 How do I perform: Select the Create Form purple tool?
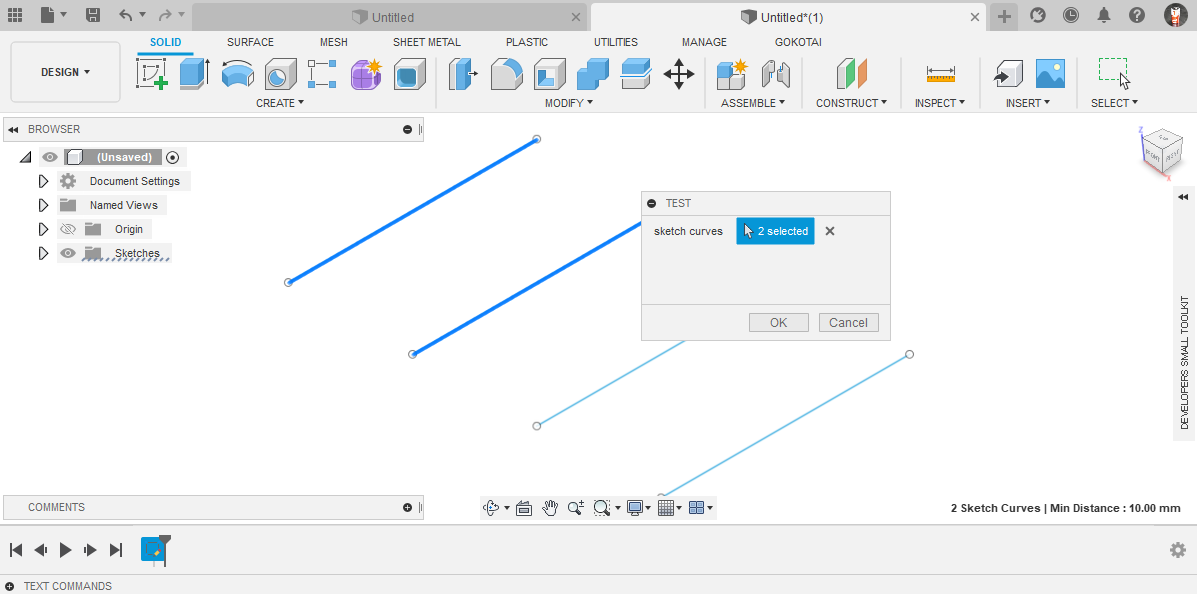(366, 74)
